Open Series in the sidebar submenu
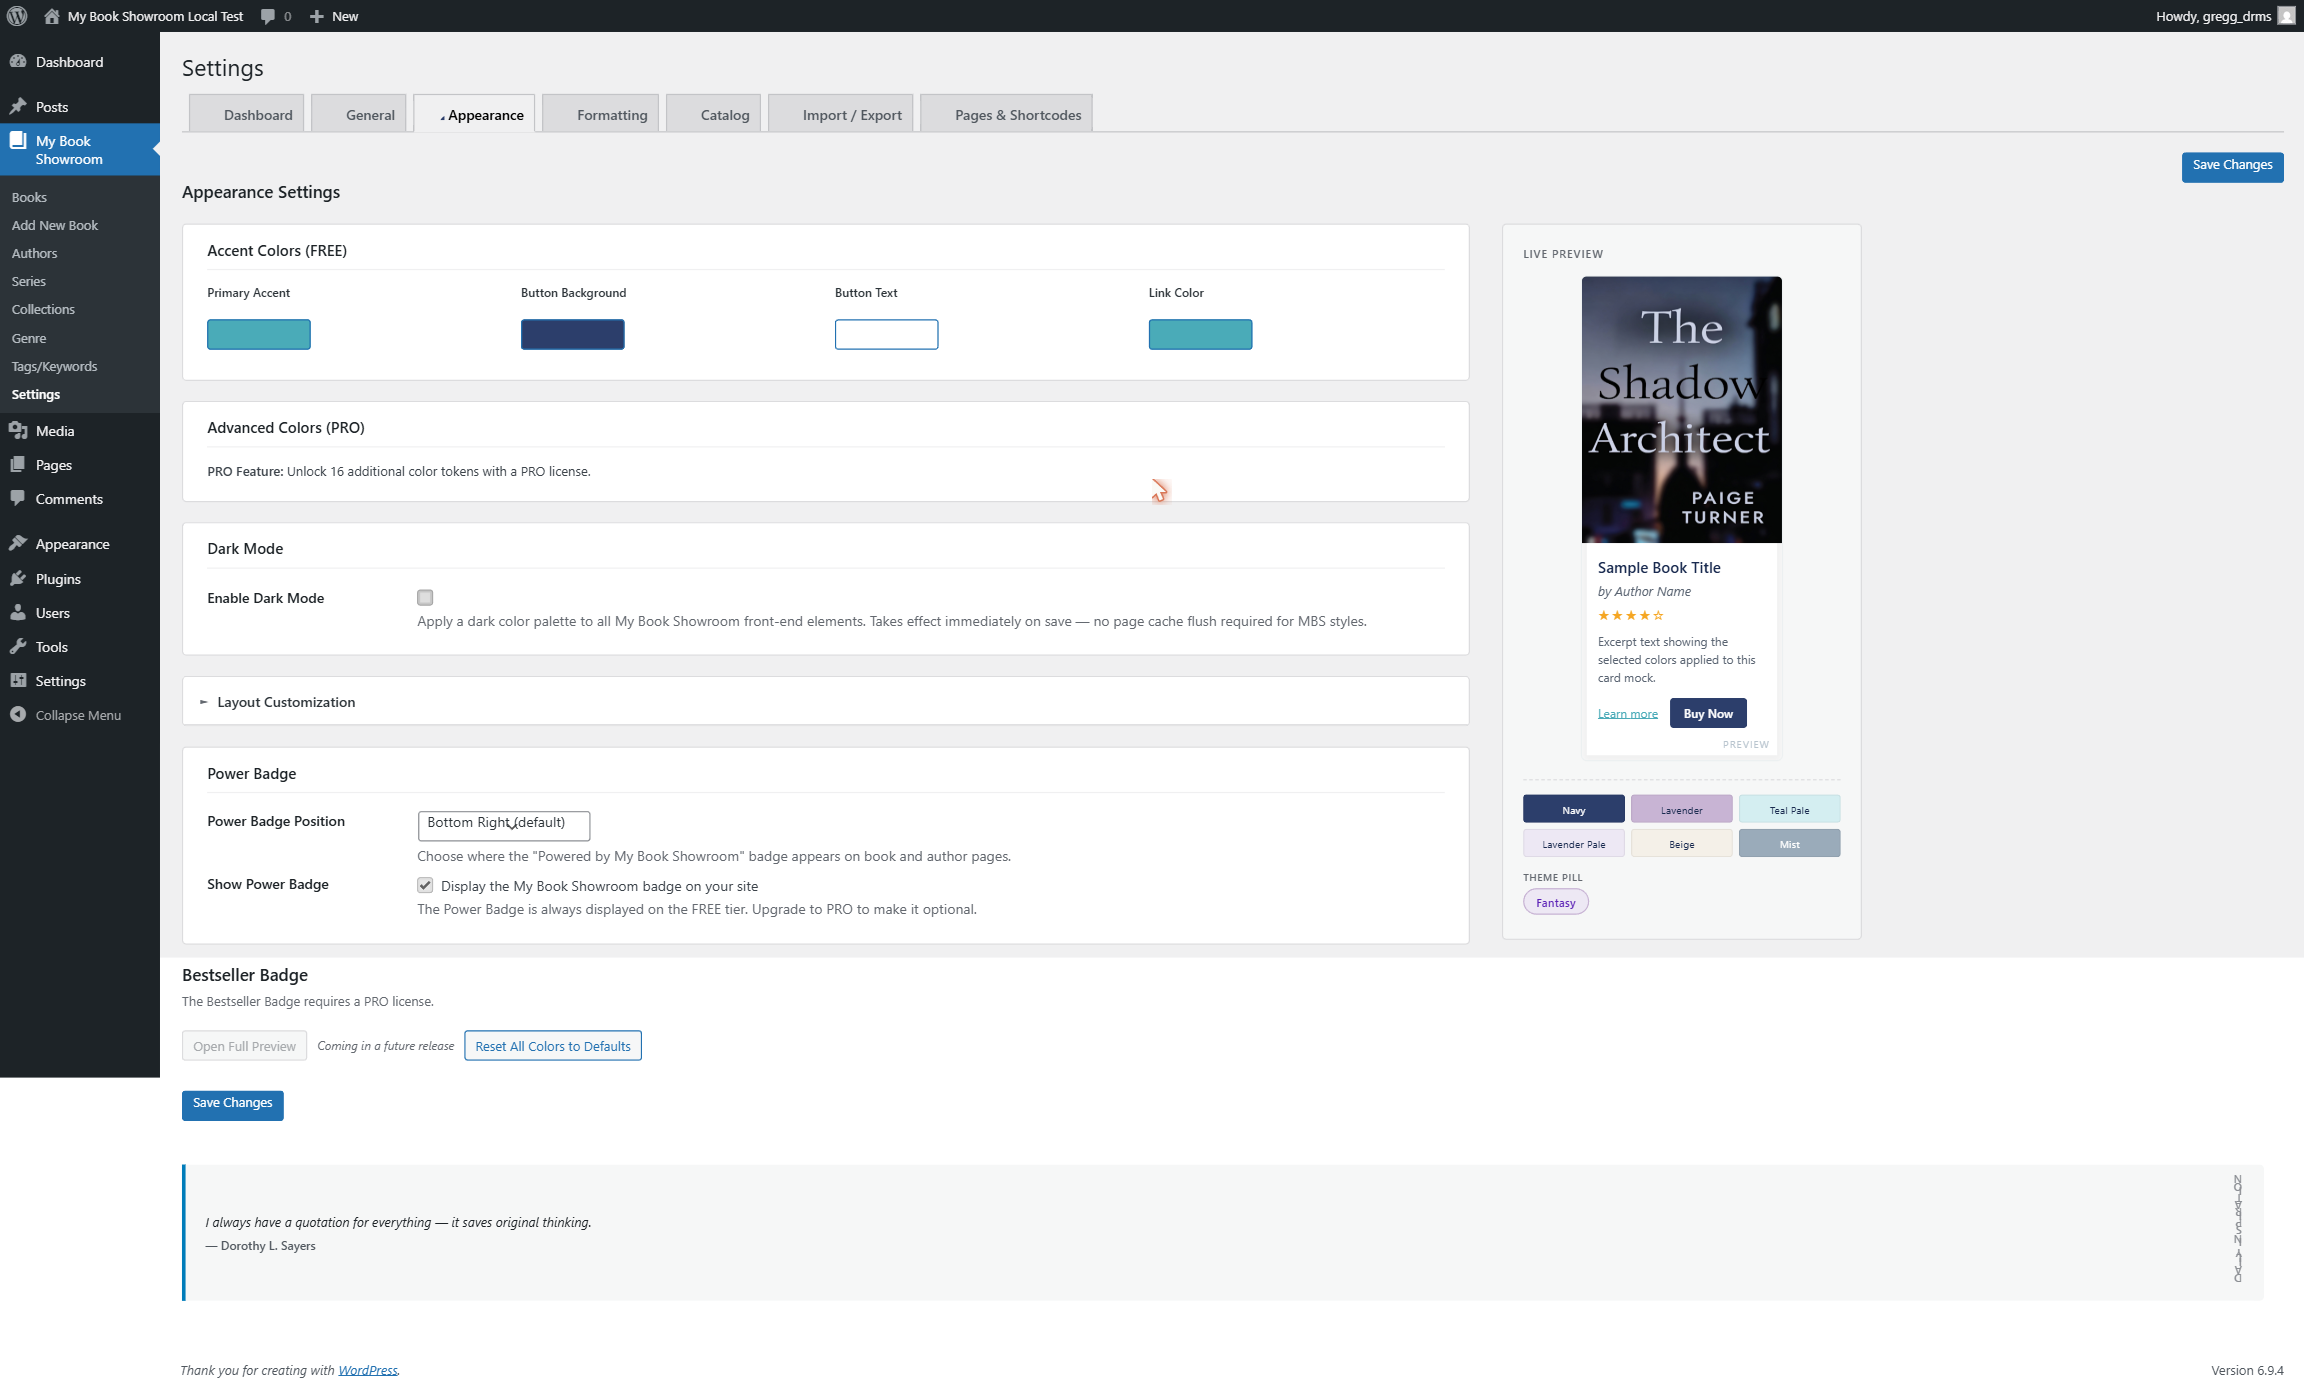 pyautogui.click(x=29, y=281)
